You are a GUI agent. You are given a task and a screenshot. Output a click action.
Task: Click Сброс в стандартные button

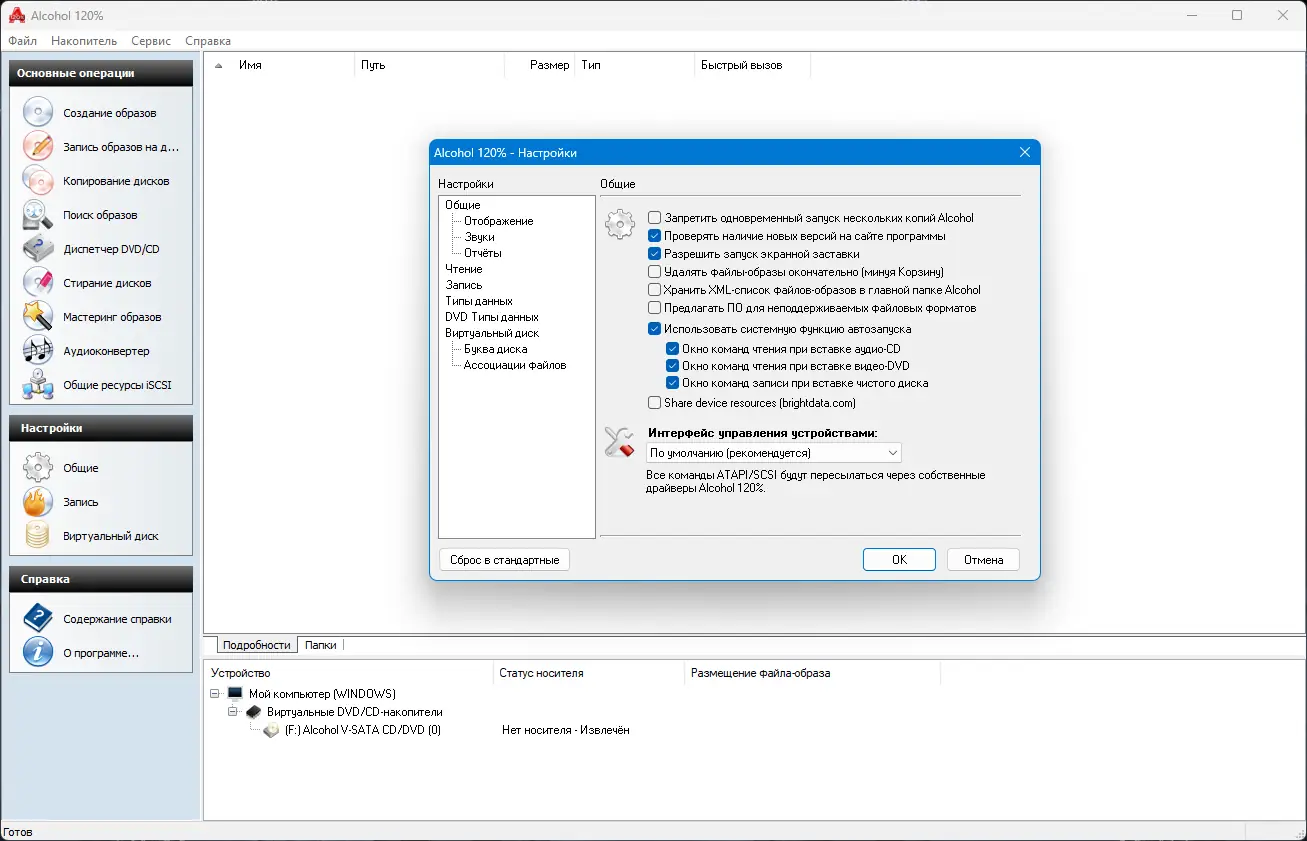[504, 560]
